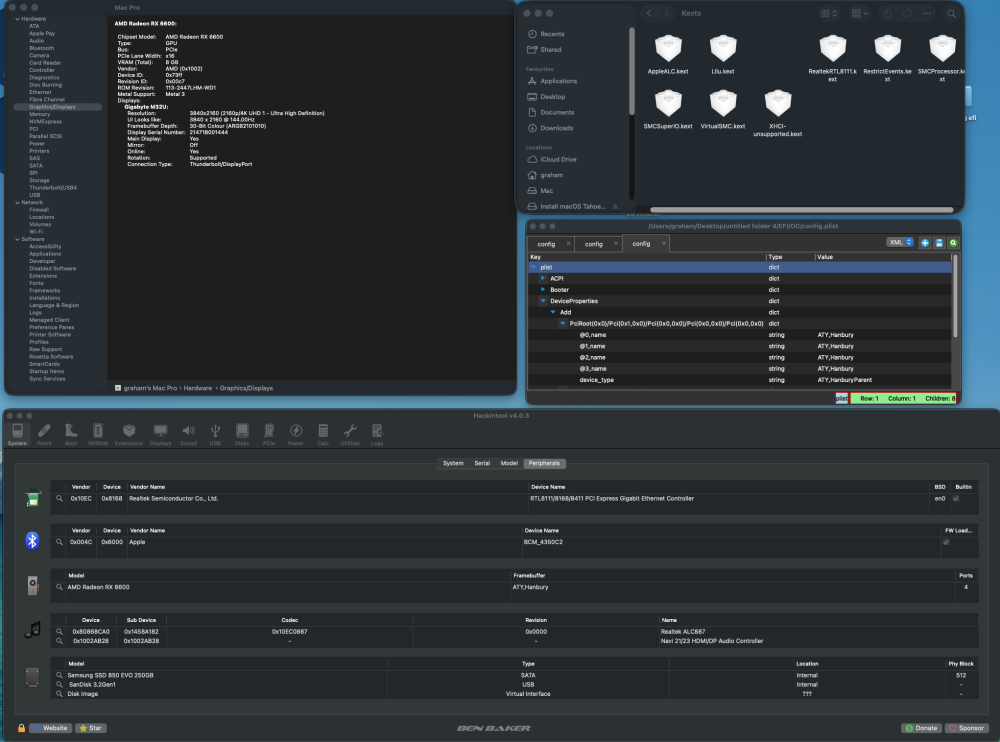The image size is (1000, 742).
Task: Select SMCSuperIO.kext in Kexts Finder window
Action: coord(668,110)
